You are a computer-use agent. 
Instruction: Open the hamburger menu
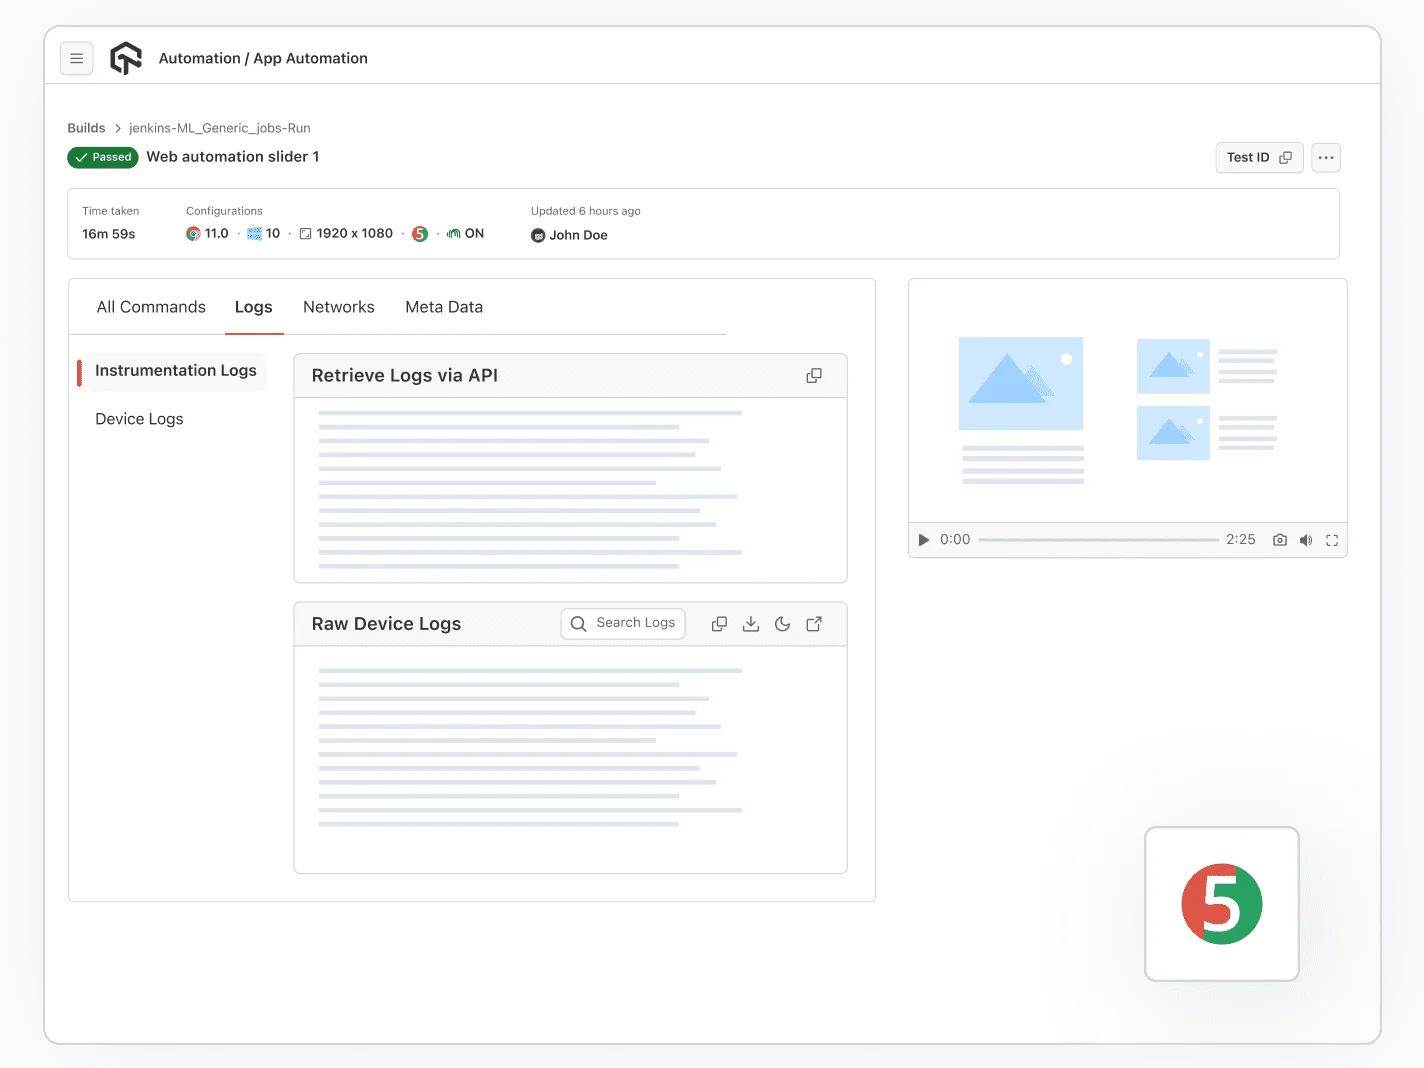(x=77, y=59)
